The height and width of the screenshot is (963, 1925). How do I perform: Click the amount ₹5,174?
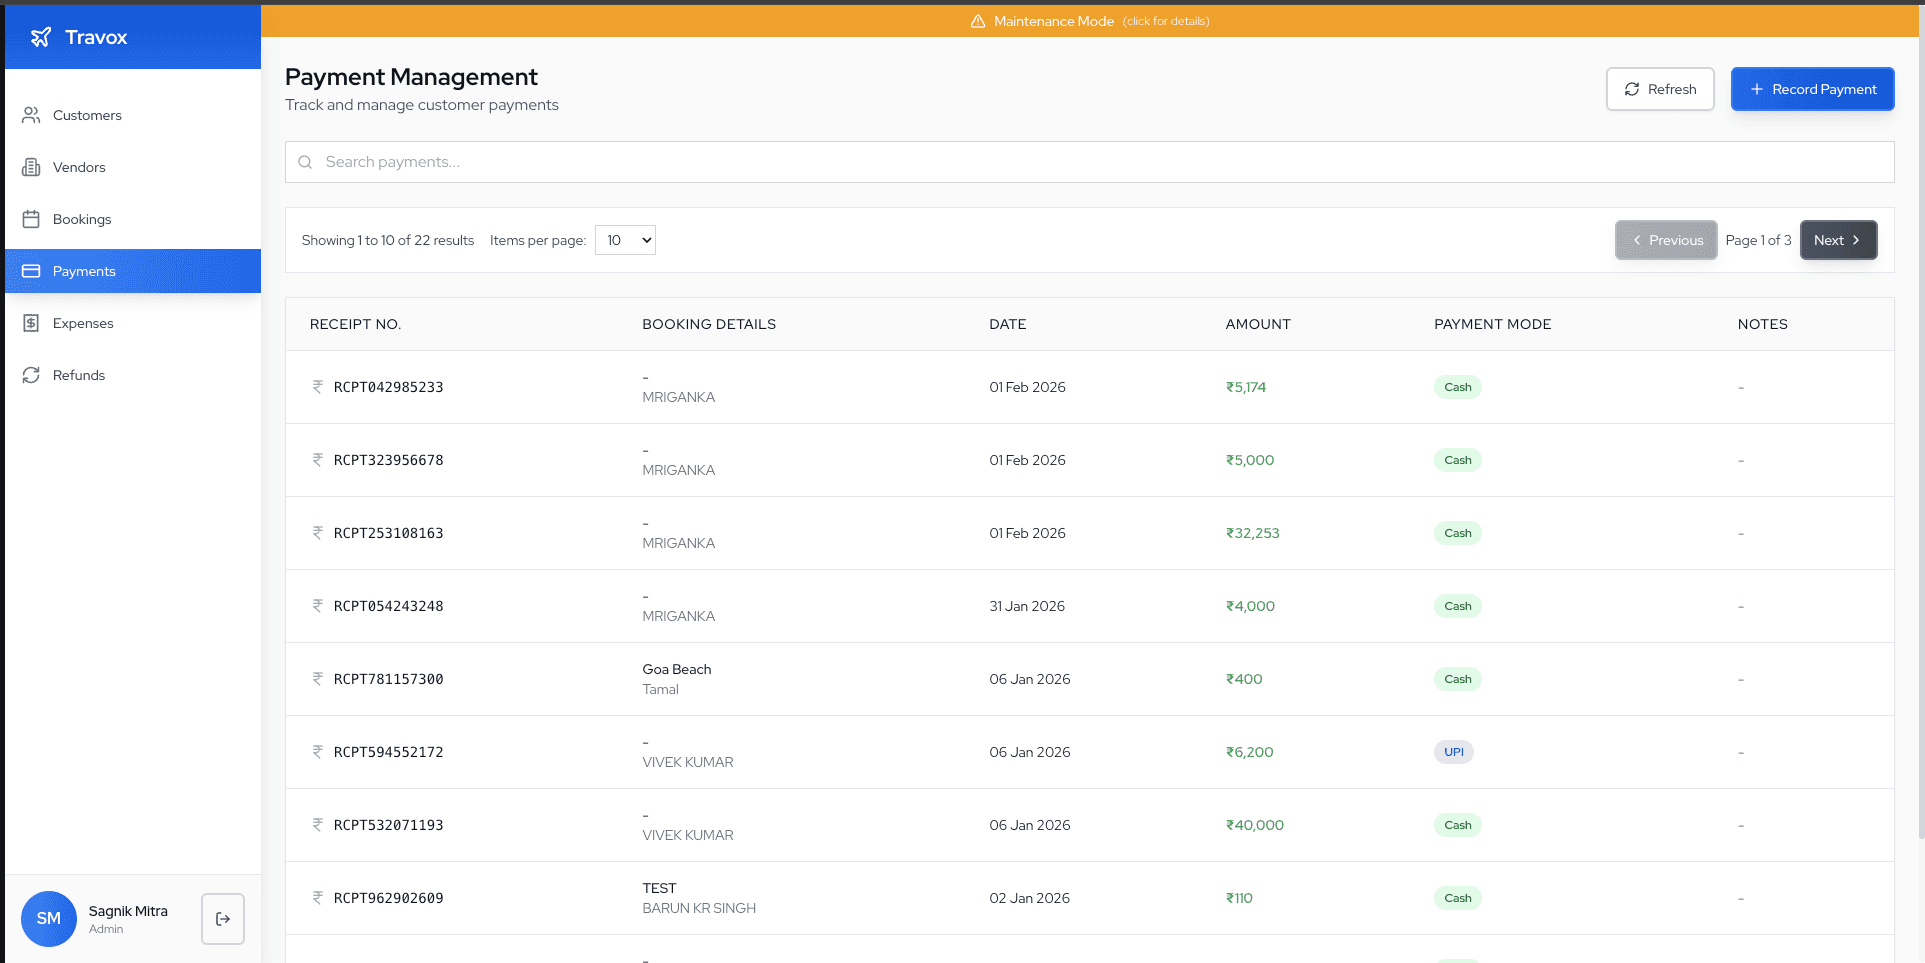coord(1246,387)
